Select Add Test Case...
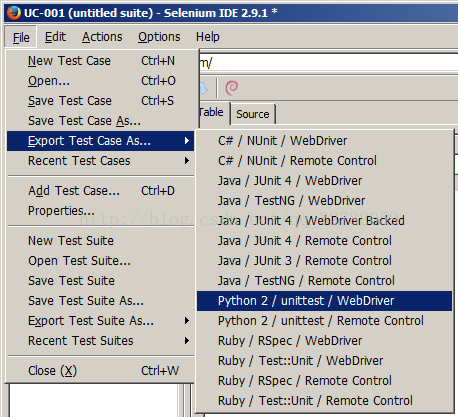Image resolution: width=458 pixels, height=417 pixels. pos(100,191)
